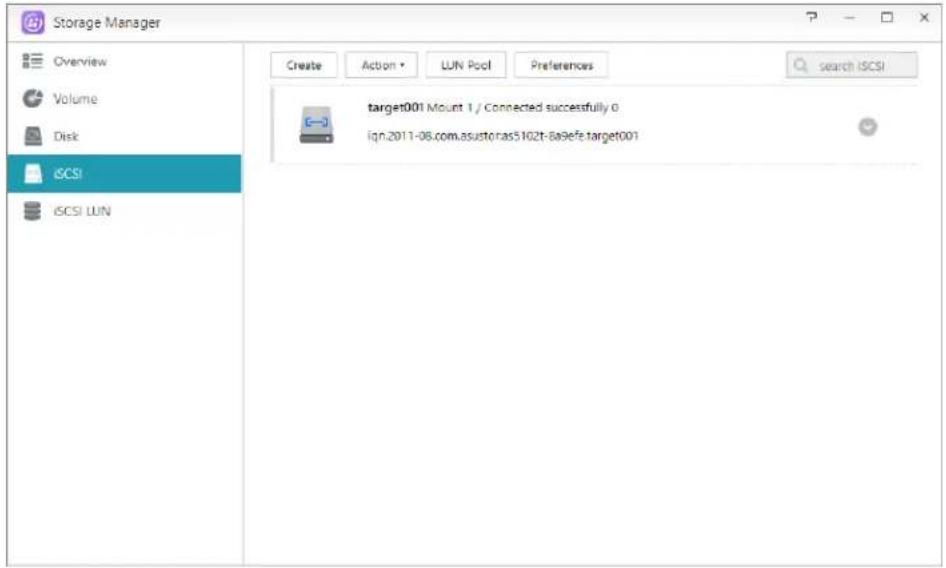Close the Storage Manager window
Viewport: 946px width, 568px height.
[x=924, y=18]
